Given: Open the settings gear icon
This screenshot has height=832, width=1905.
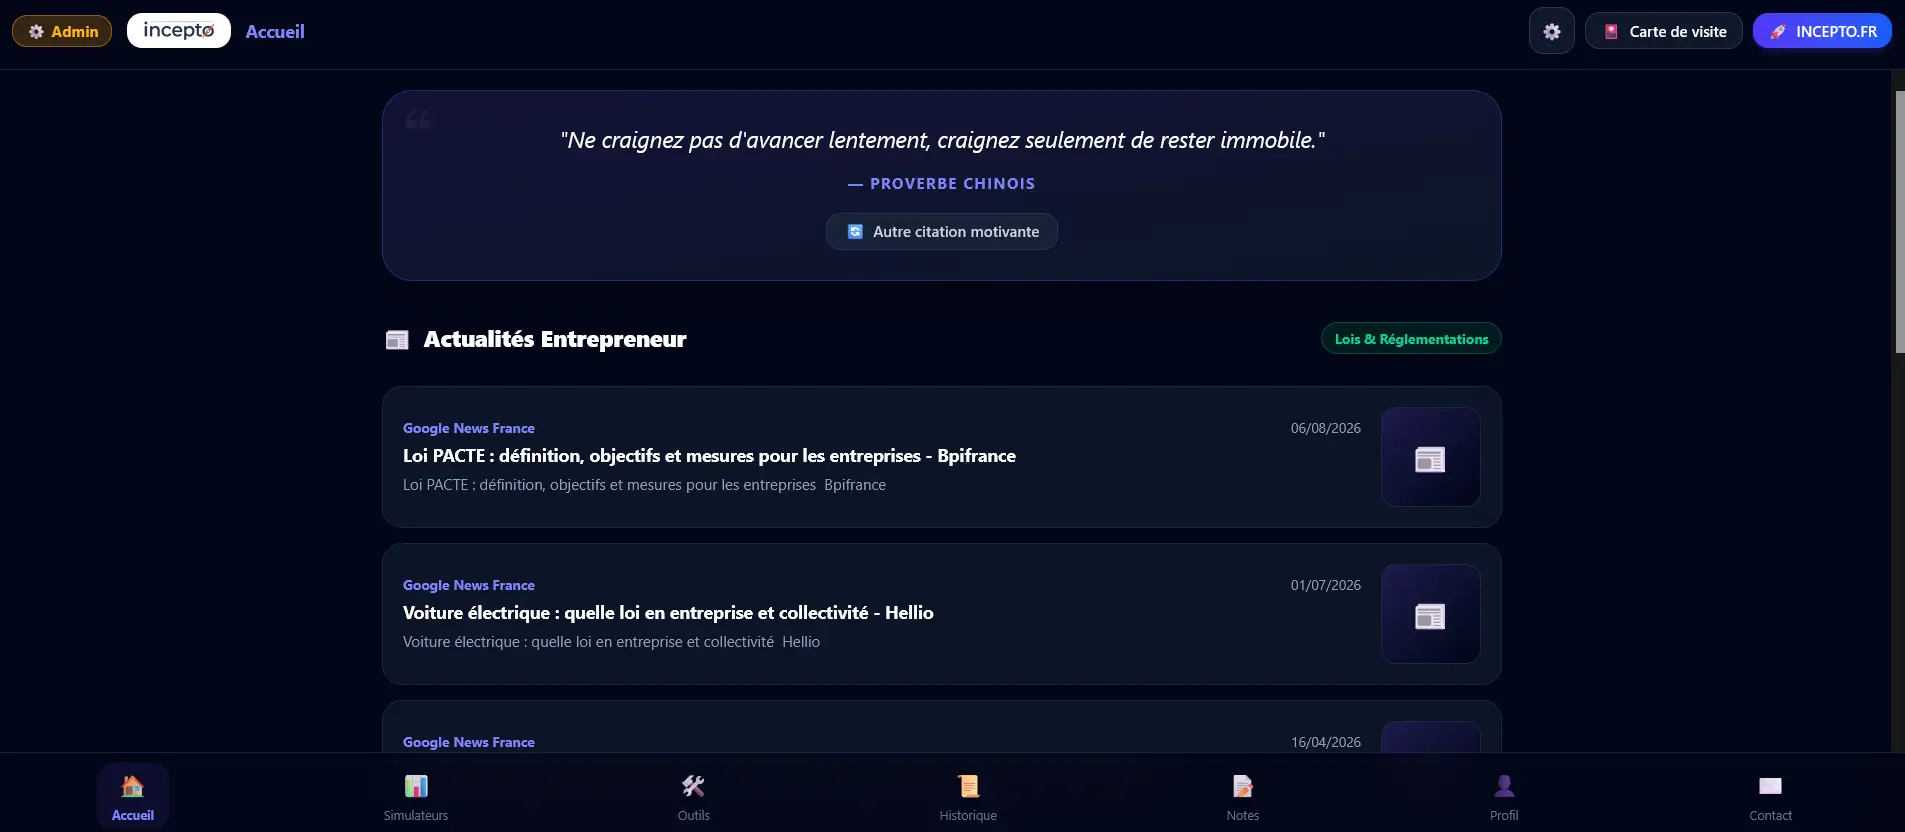Looking at the screenshot, I should 1551,31.
